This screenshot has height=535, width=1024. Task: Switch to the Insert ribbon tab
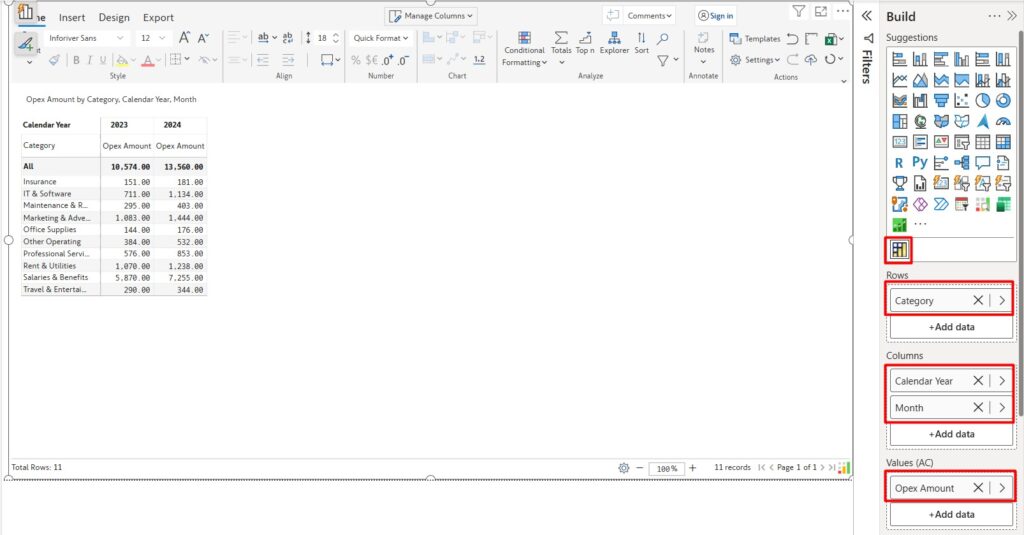click(72, 17)
